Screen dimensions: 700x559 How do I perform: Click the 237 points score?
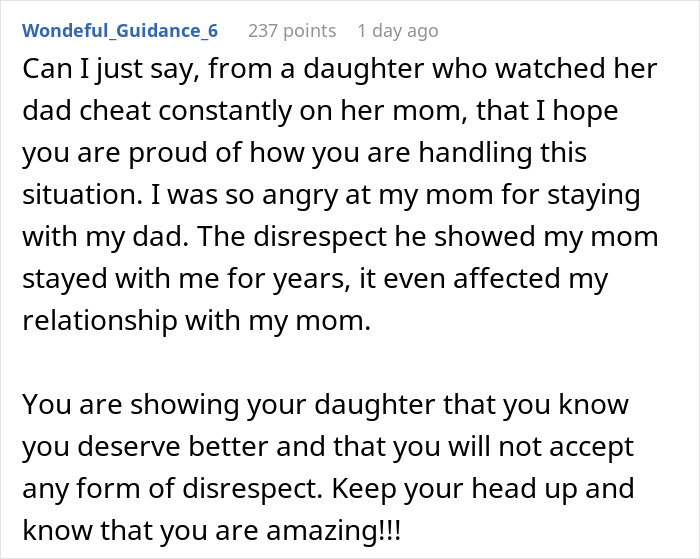coord(292,31)
